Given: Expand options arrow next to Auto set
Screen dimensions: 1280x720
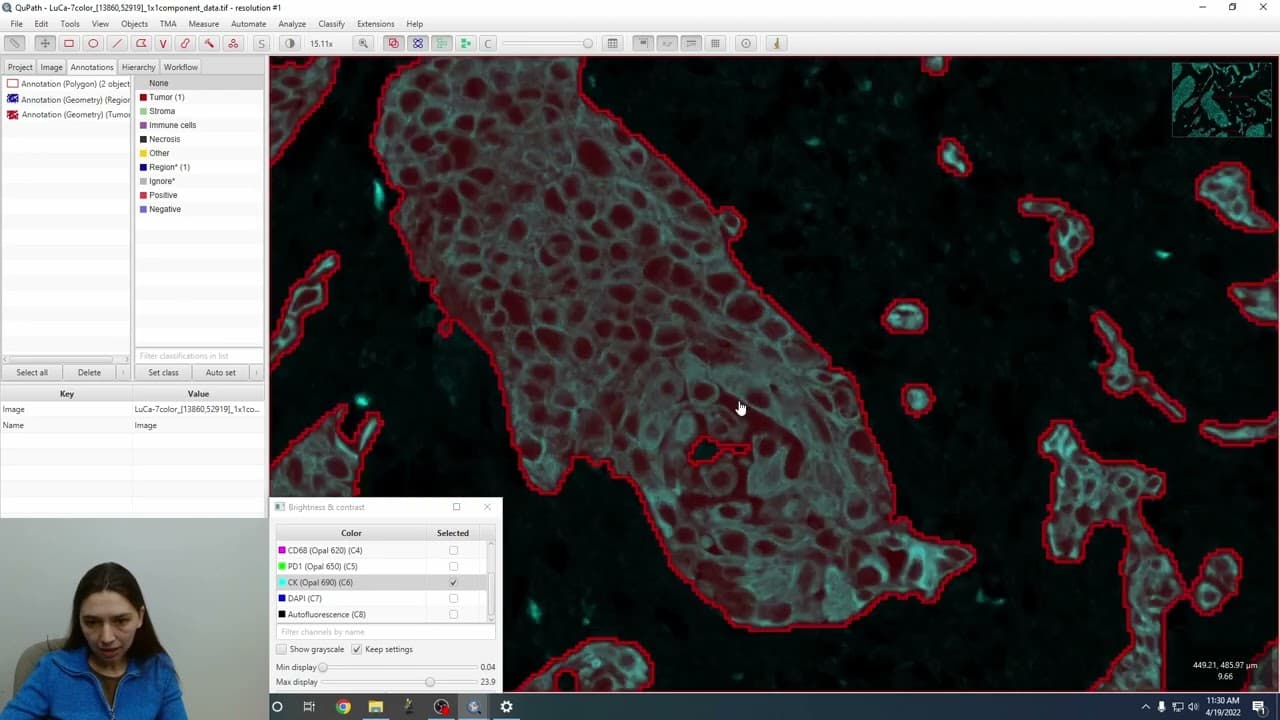Looking at the screenshot, I should (256, 372).
